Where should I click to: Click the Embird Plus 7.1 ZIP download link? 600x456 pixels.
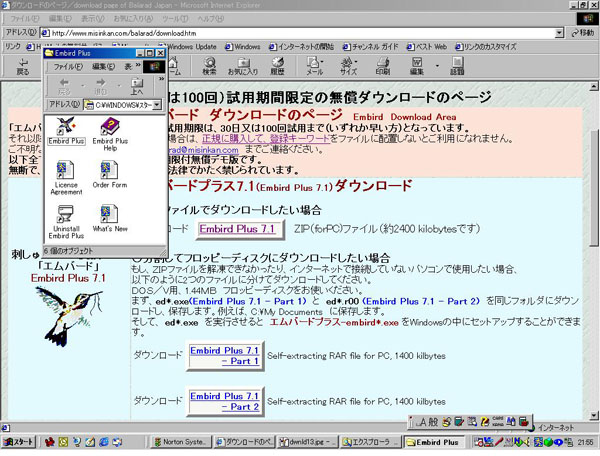(237, 229)
